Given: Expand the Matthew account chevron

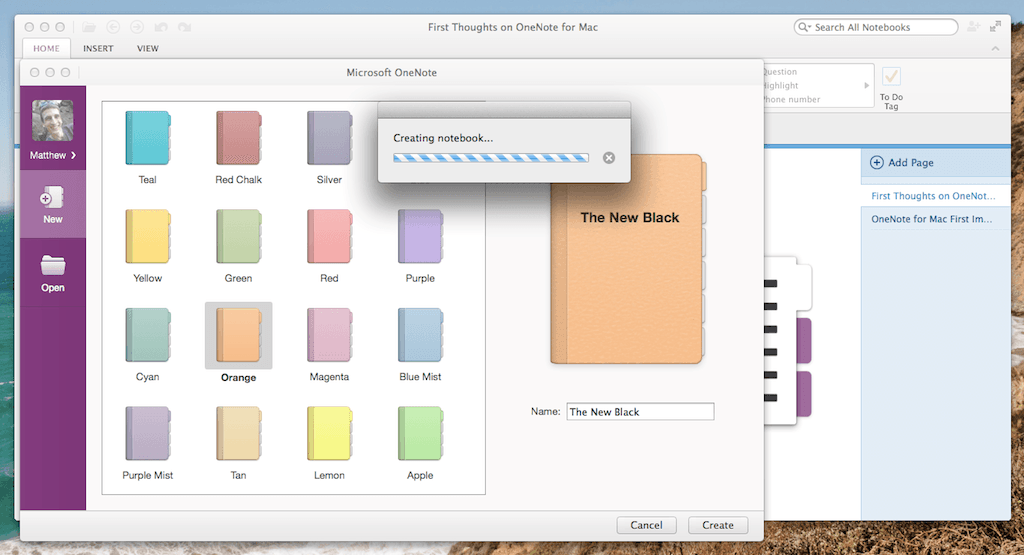Looking at the screenshot, I should tap(73, 155).
